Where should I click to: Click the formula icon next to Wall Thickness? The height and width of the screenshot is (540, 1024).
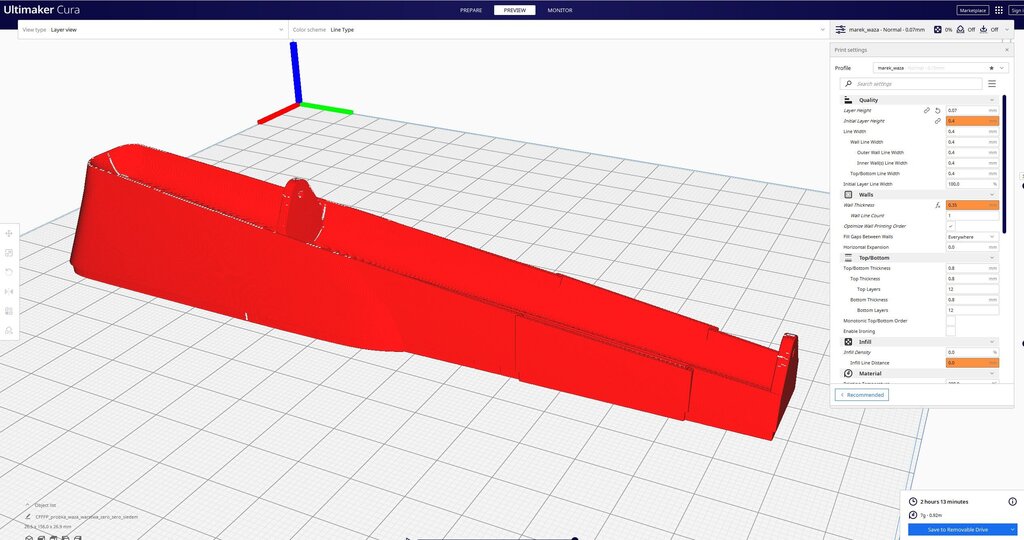point(937,205)
